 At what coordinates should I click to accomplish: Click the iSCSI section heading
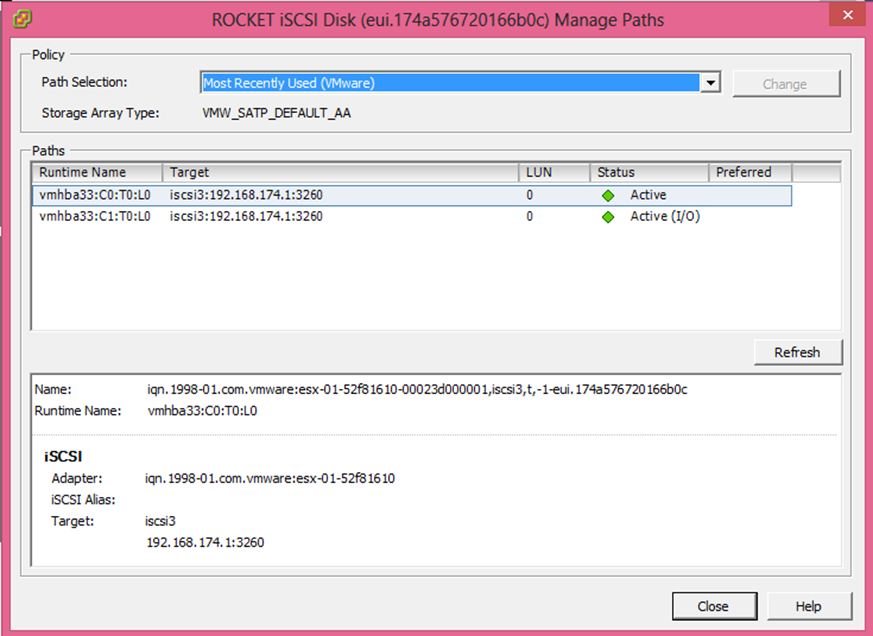(63, 457)
